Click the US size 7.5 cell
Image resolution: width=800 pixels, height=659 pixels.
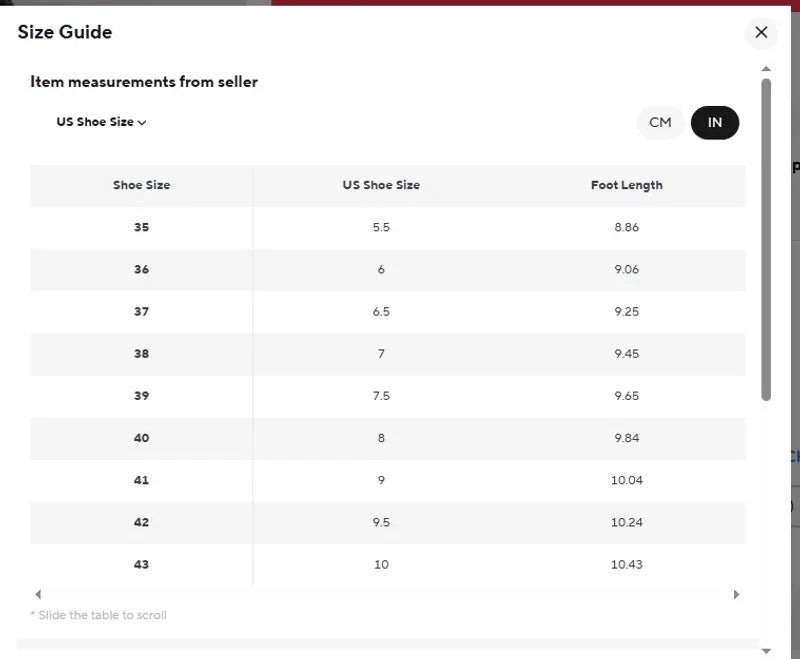381,396
